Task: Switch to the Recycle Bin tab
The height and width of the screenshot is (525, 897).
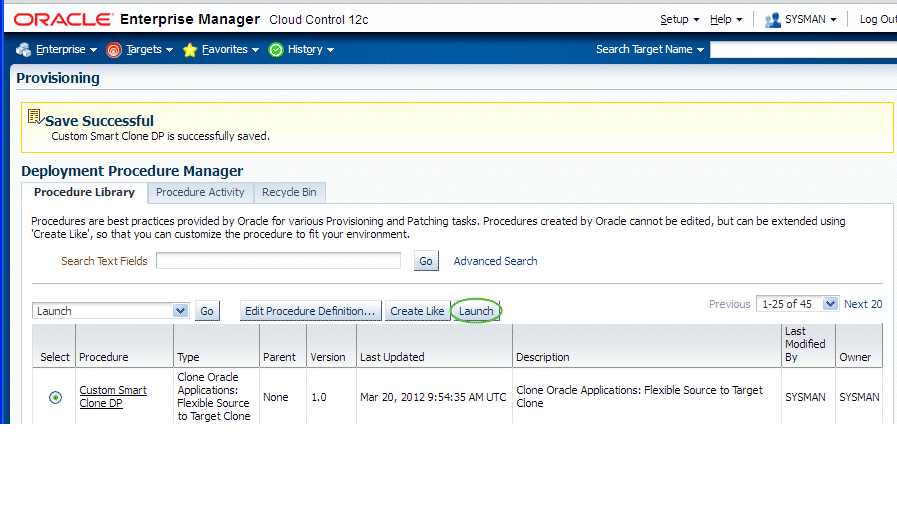Action: point(289,192)
